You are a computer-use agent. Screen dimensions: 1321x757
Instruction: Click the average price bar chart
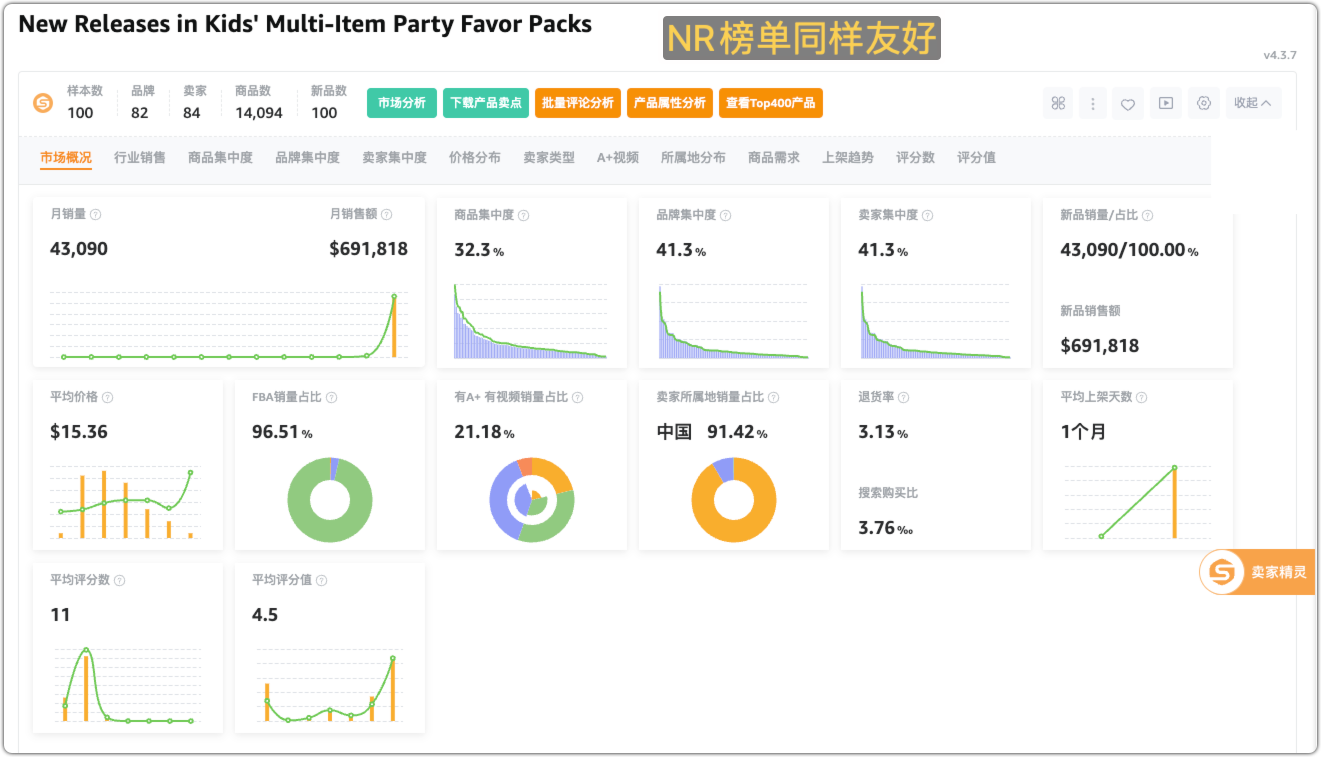click(127, 502)
